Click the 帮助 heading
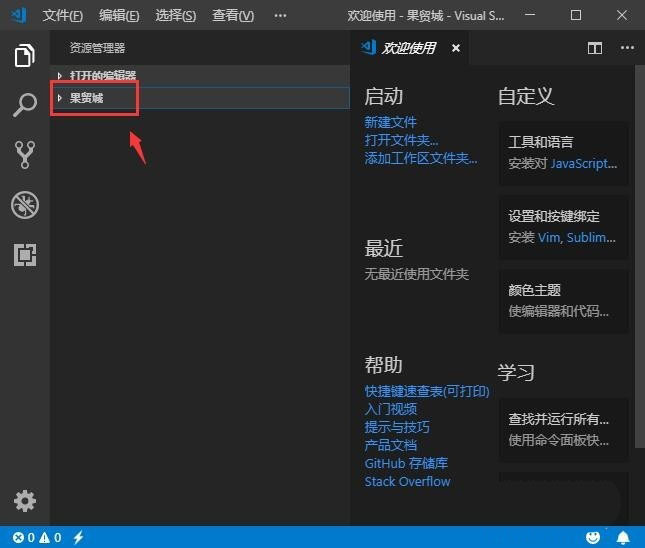 (x=383, y=365)
